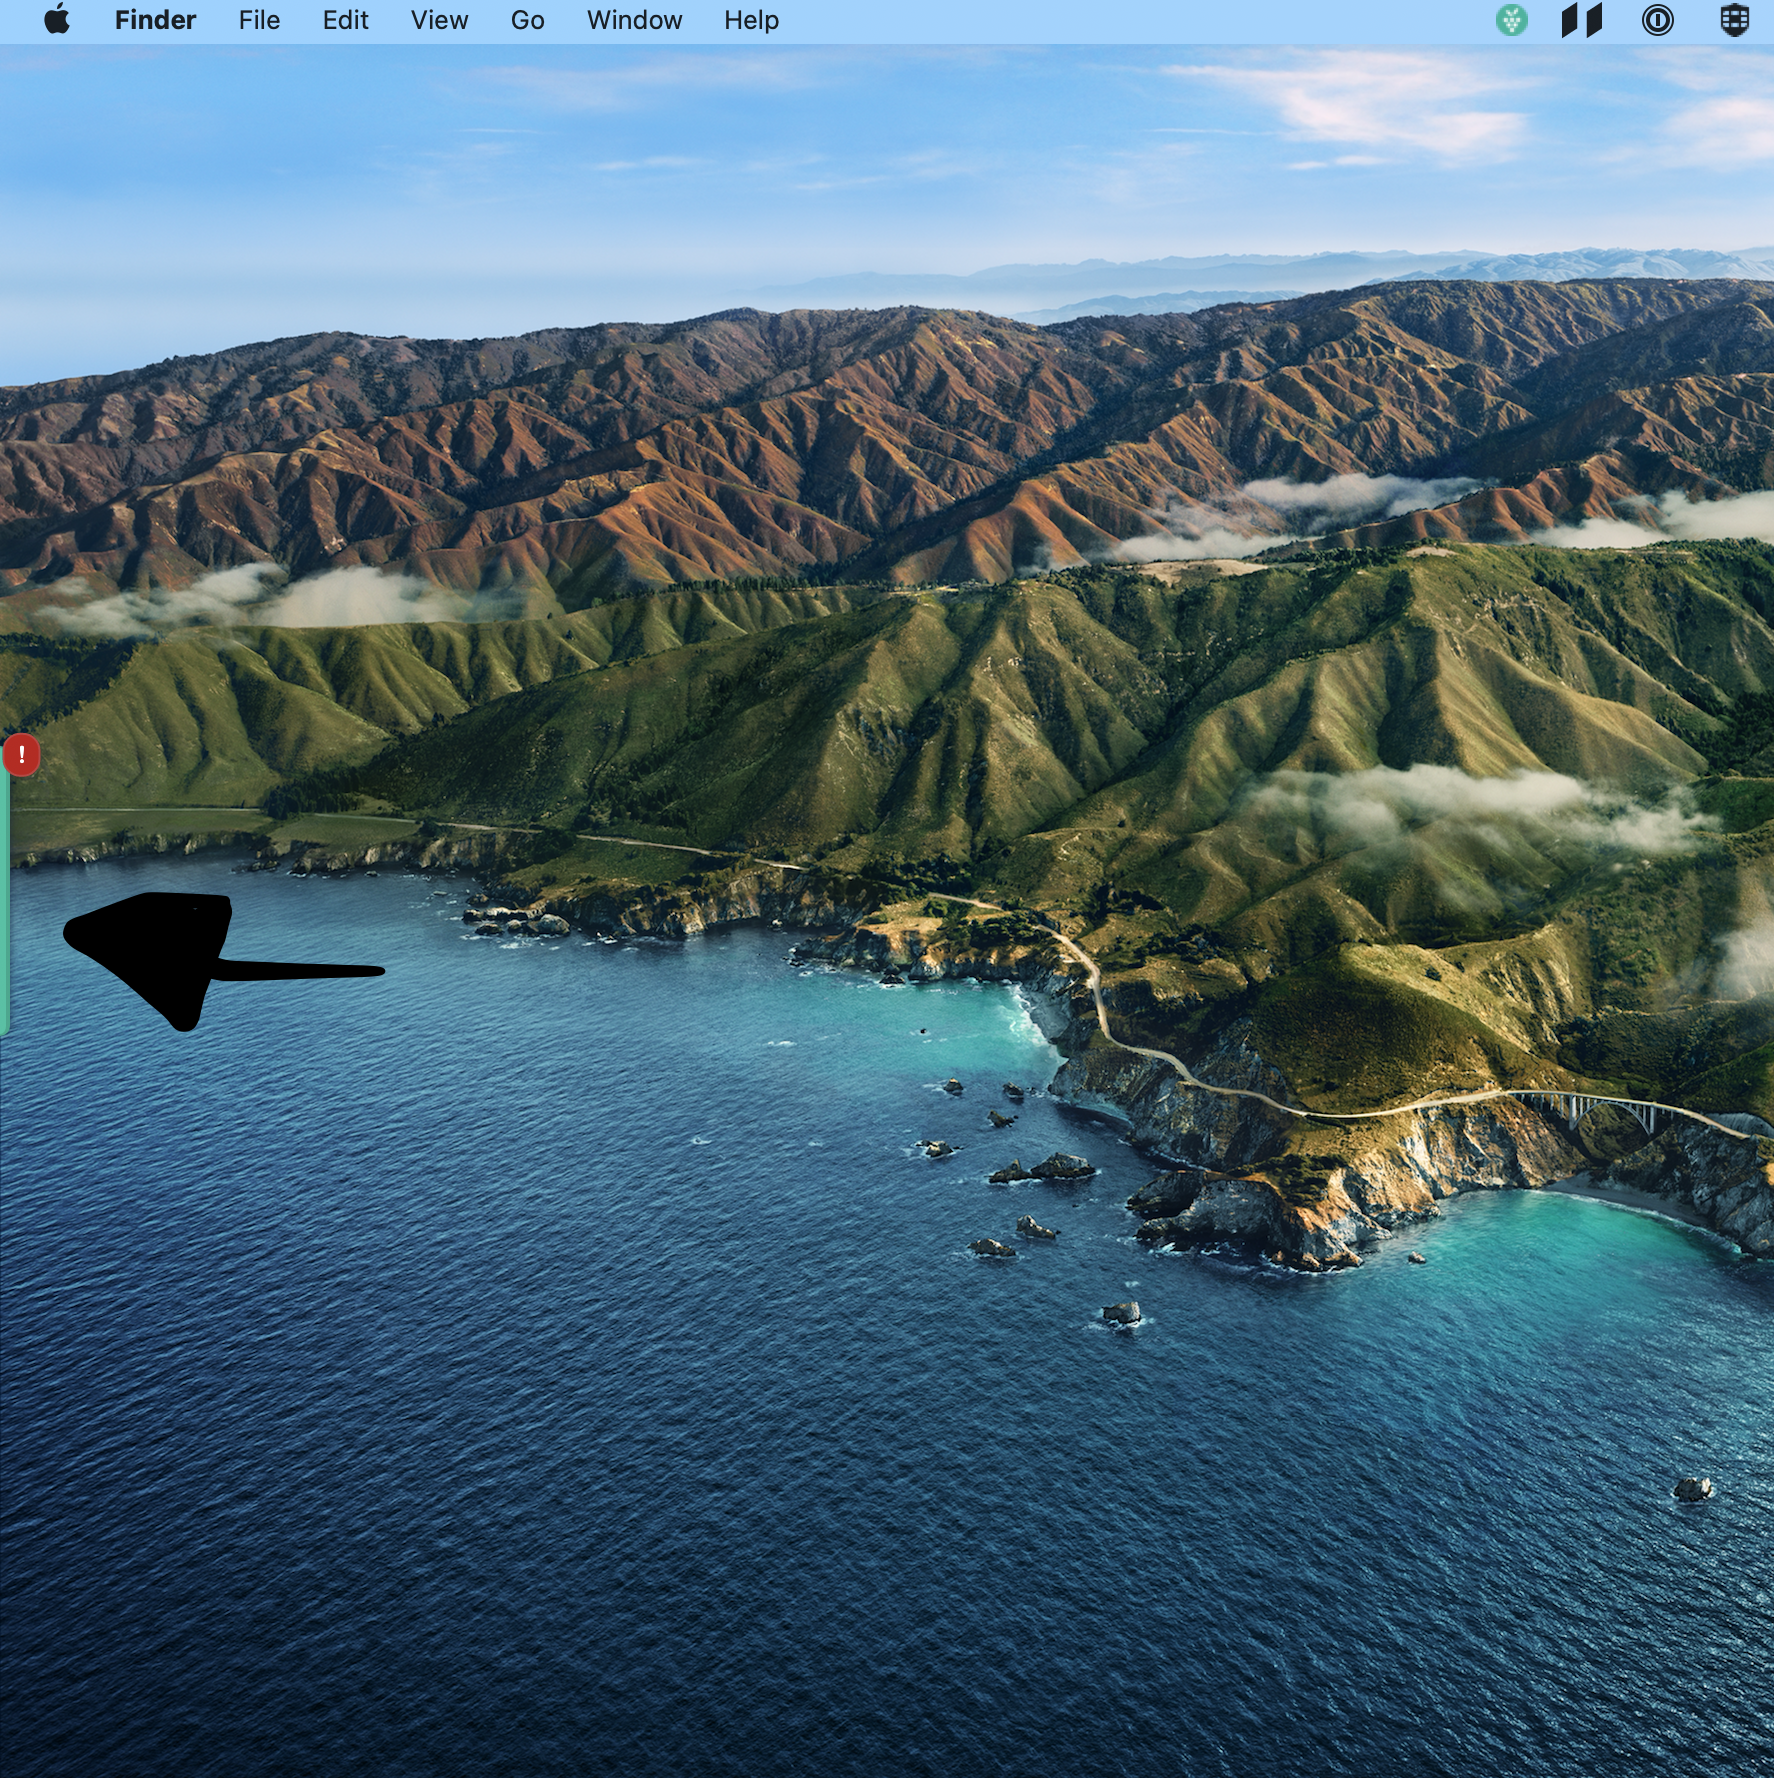This screenshot has height=1778, width=1774.
Task: Open the Go menu
Action: tap(527, 20)
